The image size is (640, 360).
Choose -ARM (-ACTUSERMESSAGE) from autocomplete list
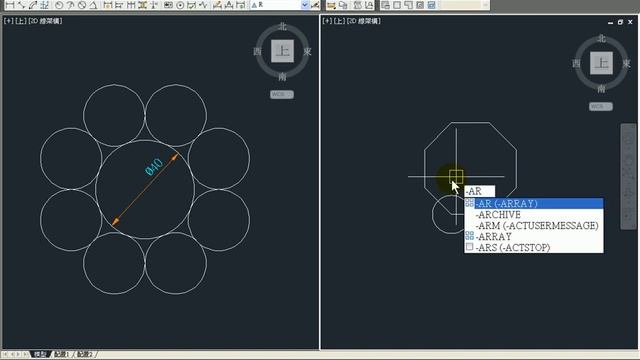[534, 225]
